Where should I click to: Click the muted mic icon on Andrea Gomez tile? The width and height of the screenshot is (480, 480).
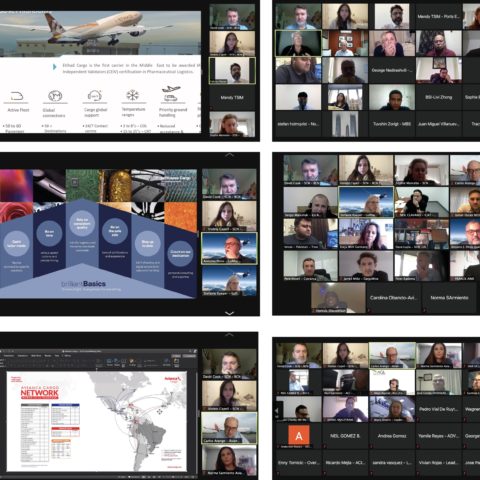371,447
